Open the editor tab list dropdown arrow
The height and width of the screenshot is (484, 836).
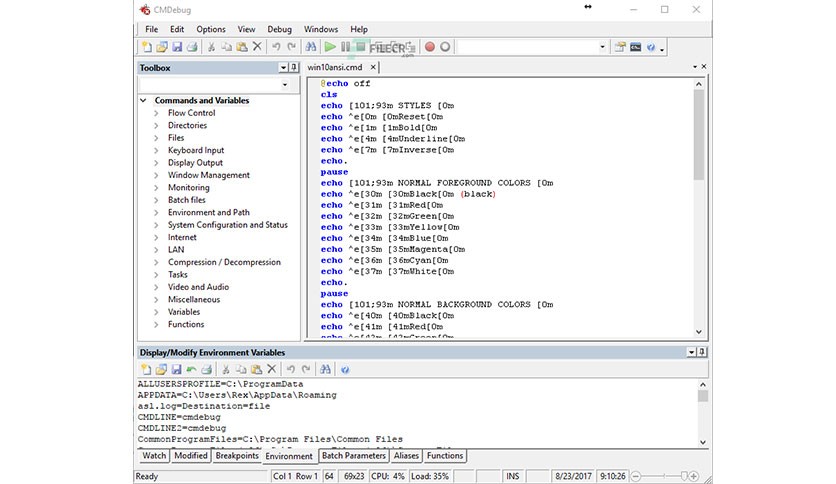695,67
